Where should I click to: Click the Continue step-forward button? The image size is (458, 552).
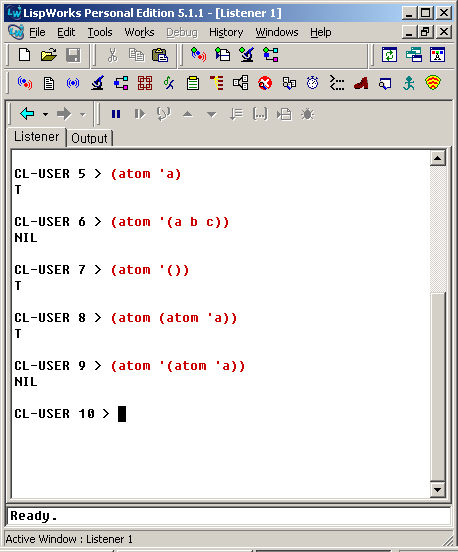(140, 114)
